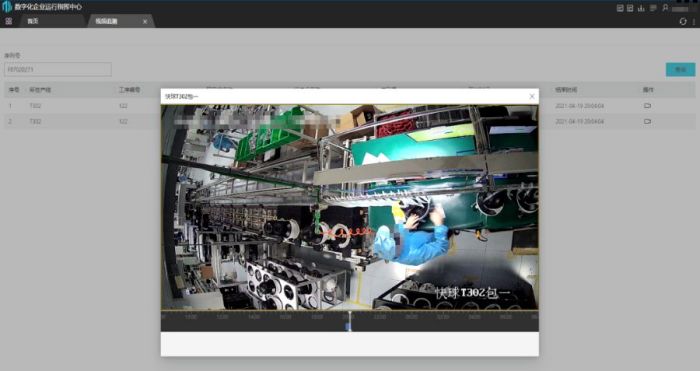Open the grid menu icon beside the home tab

coord(8,21)
